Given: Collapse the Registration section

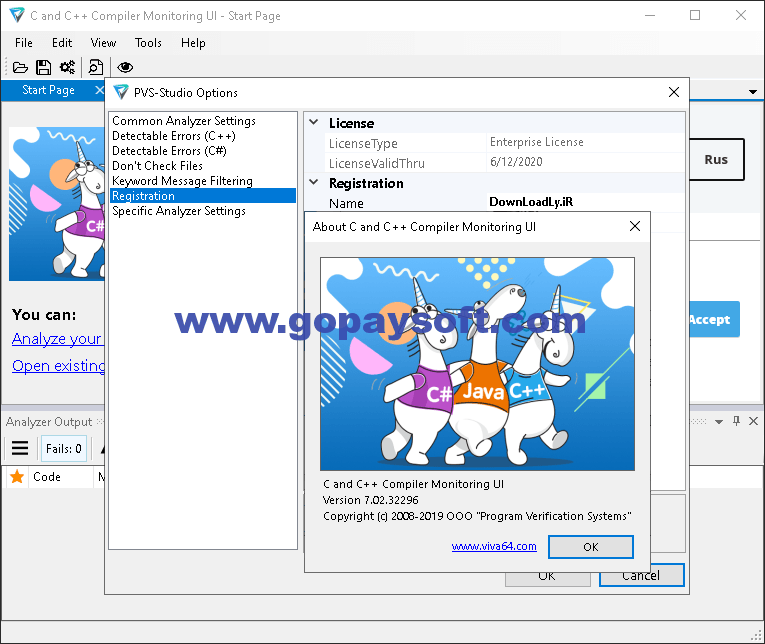Looking at the screenshot, I should tap(314, 182).
